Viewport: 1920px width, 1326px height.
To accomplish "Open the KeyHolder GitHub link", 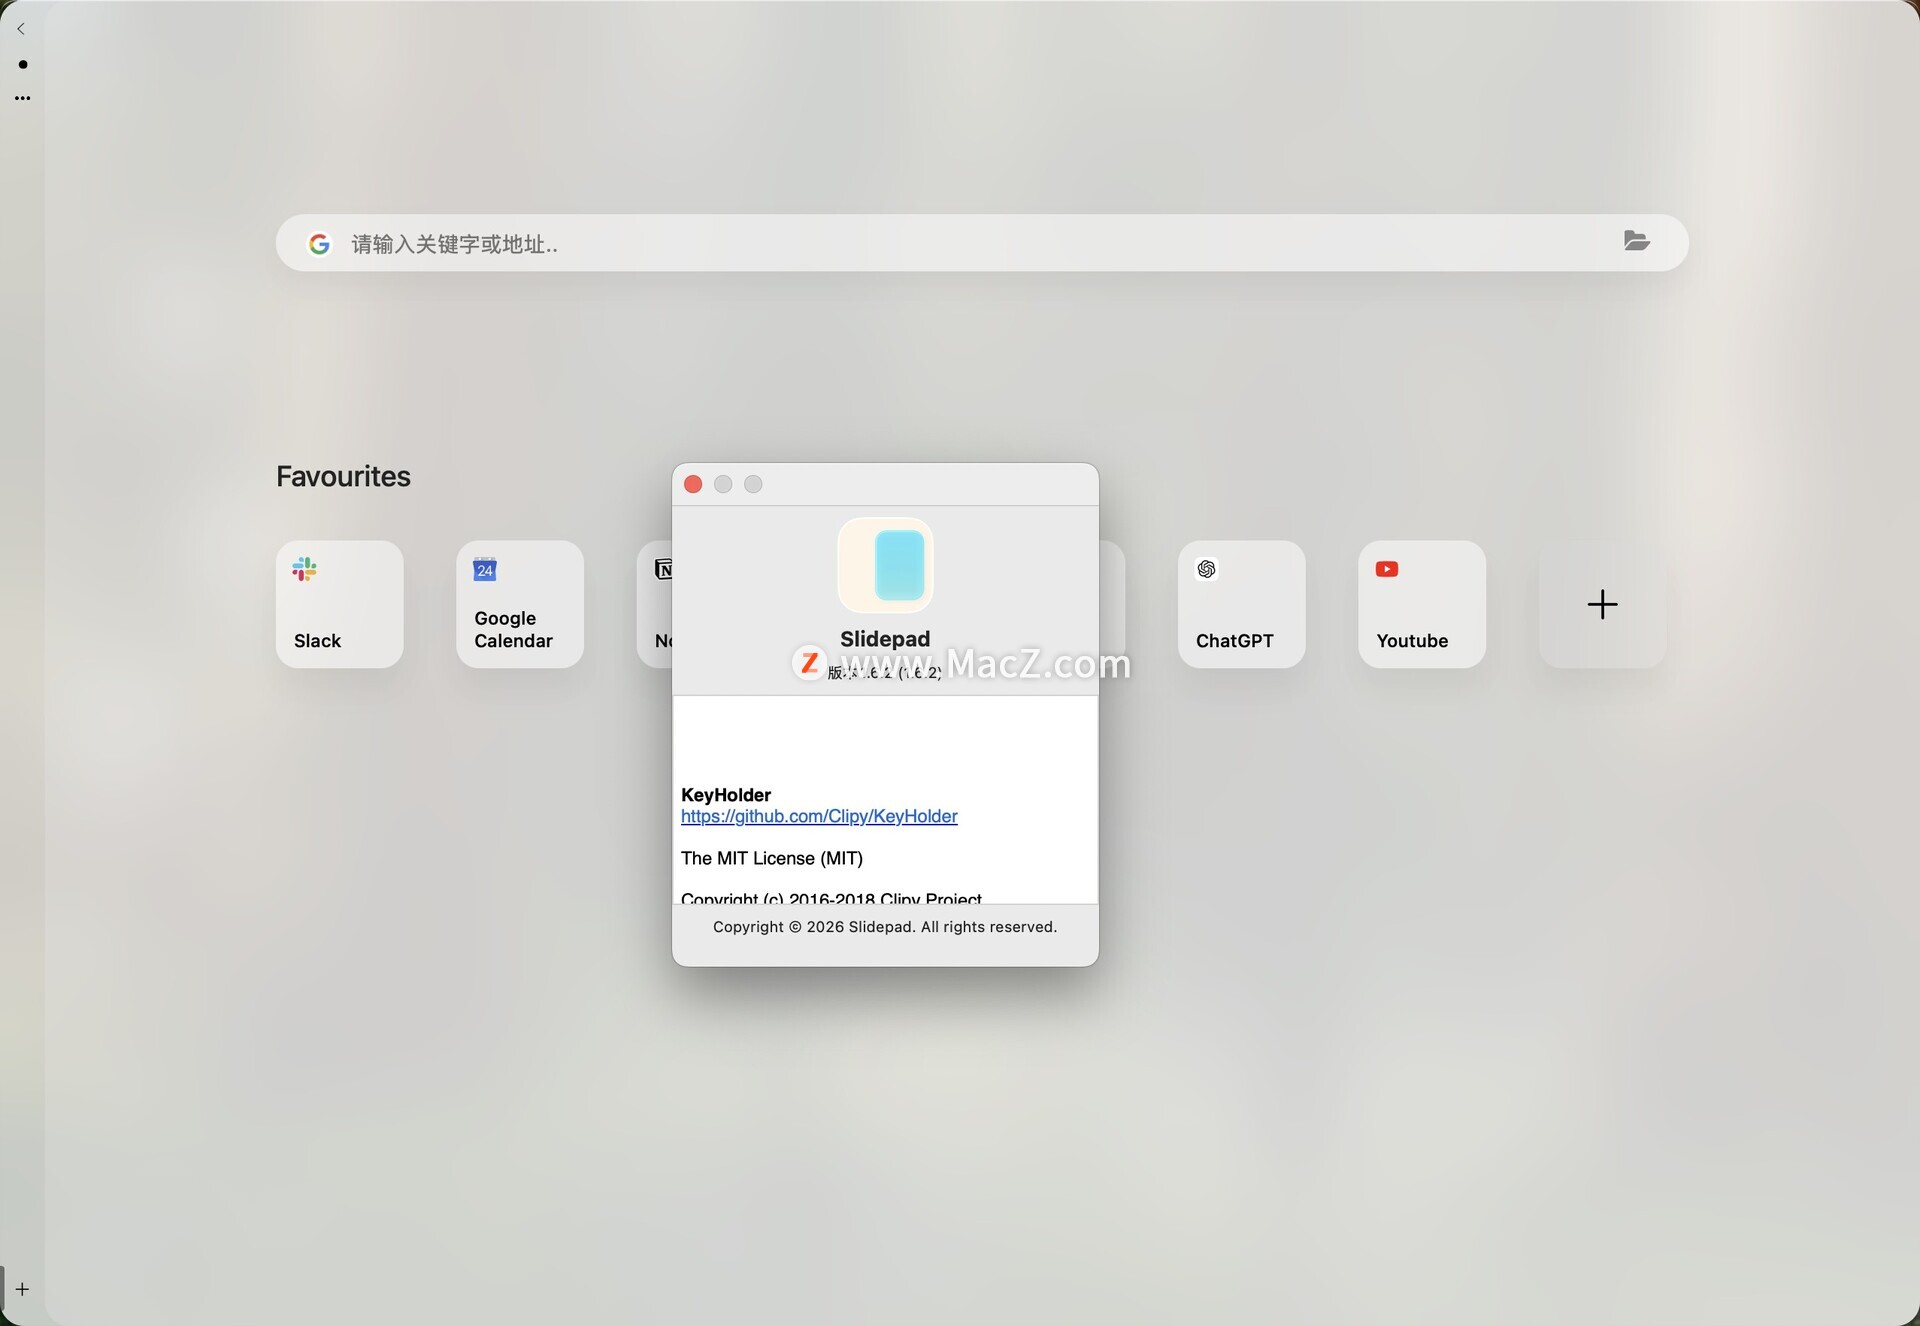I will [819, 817].
